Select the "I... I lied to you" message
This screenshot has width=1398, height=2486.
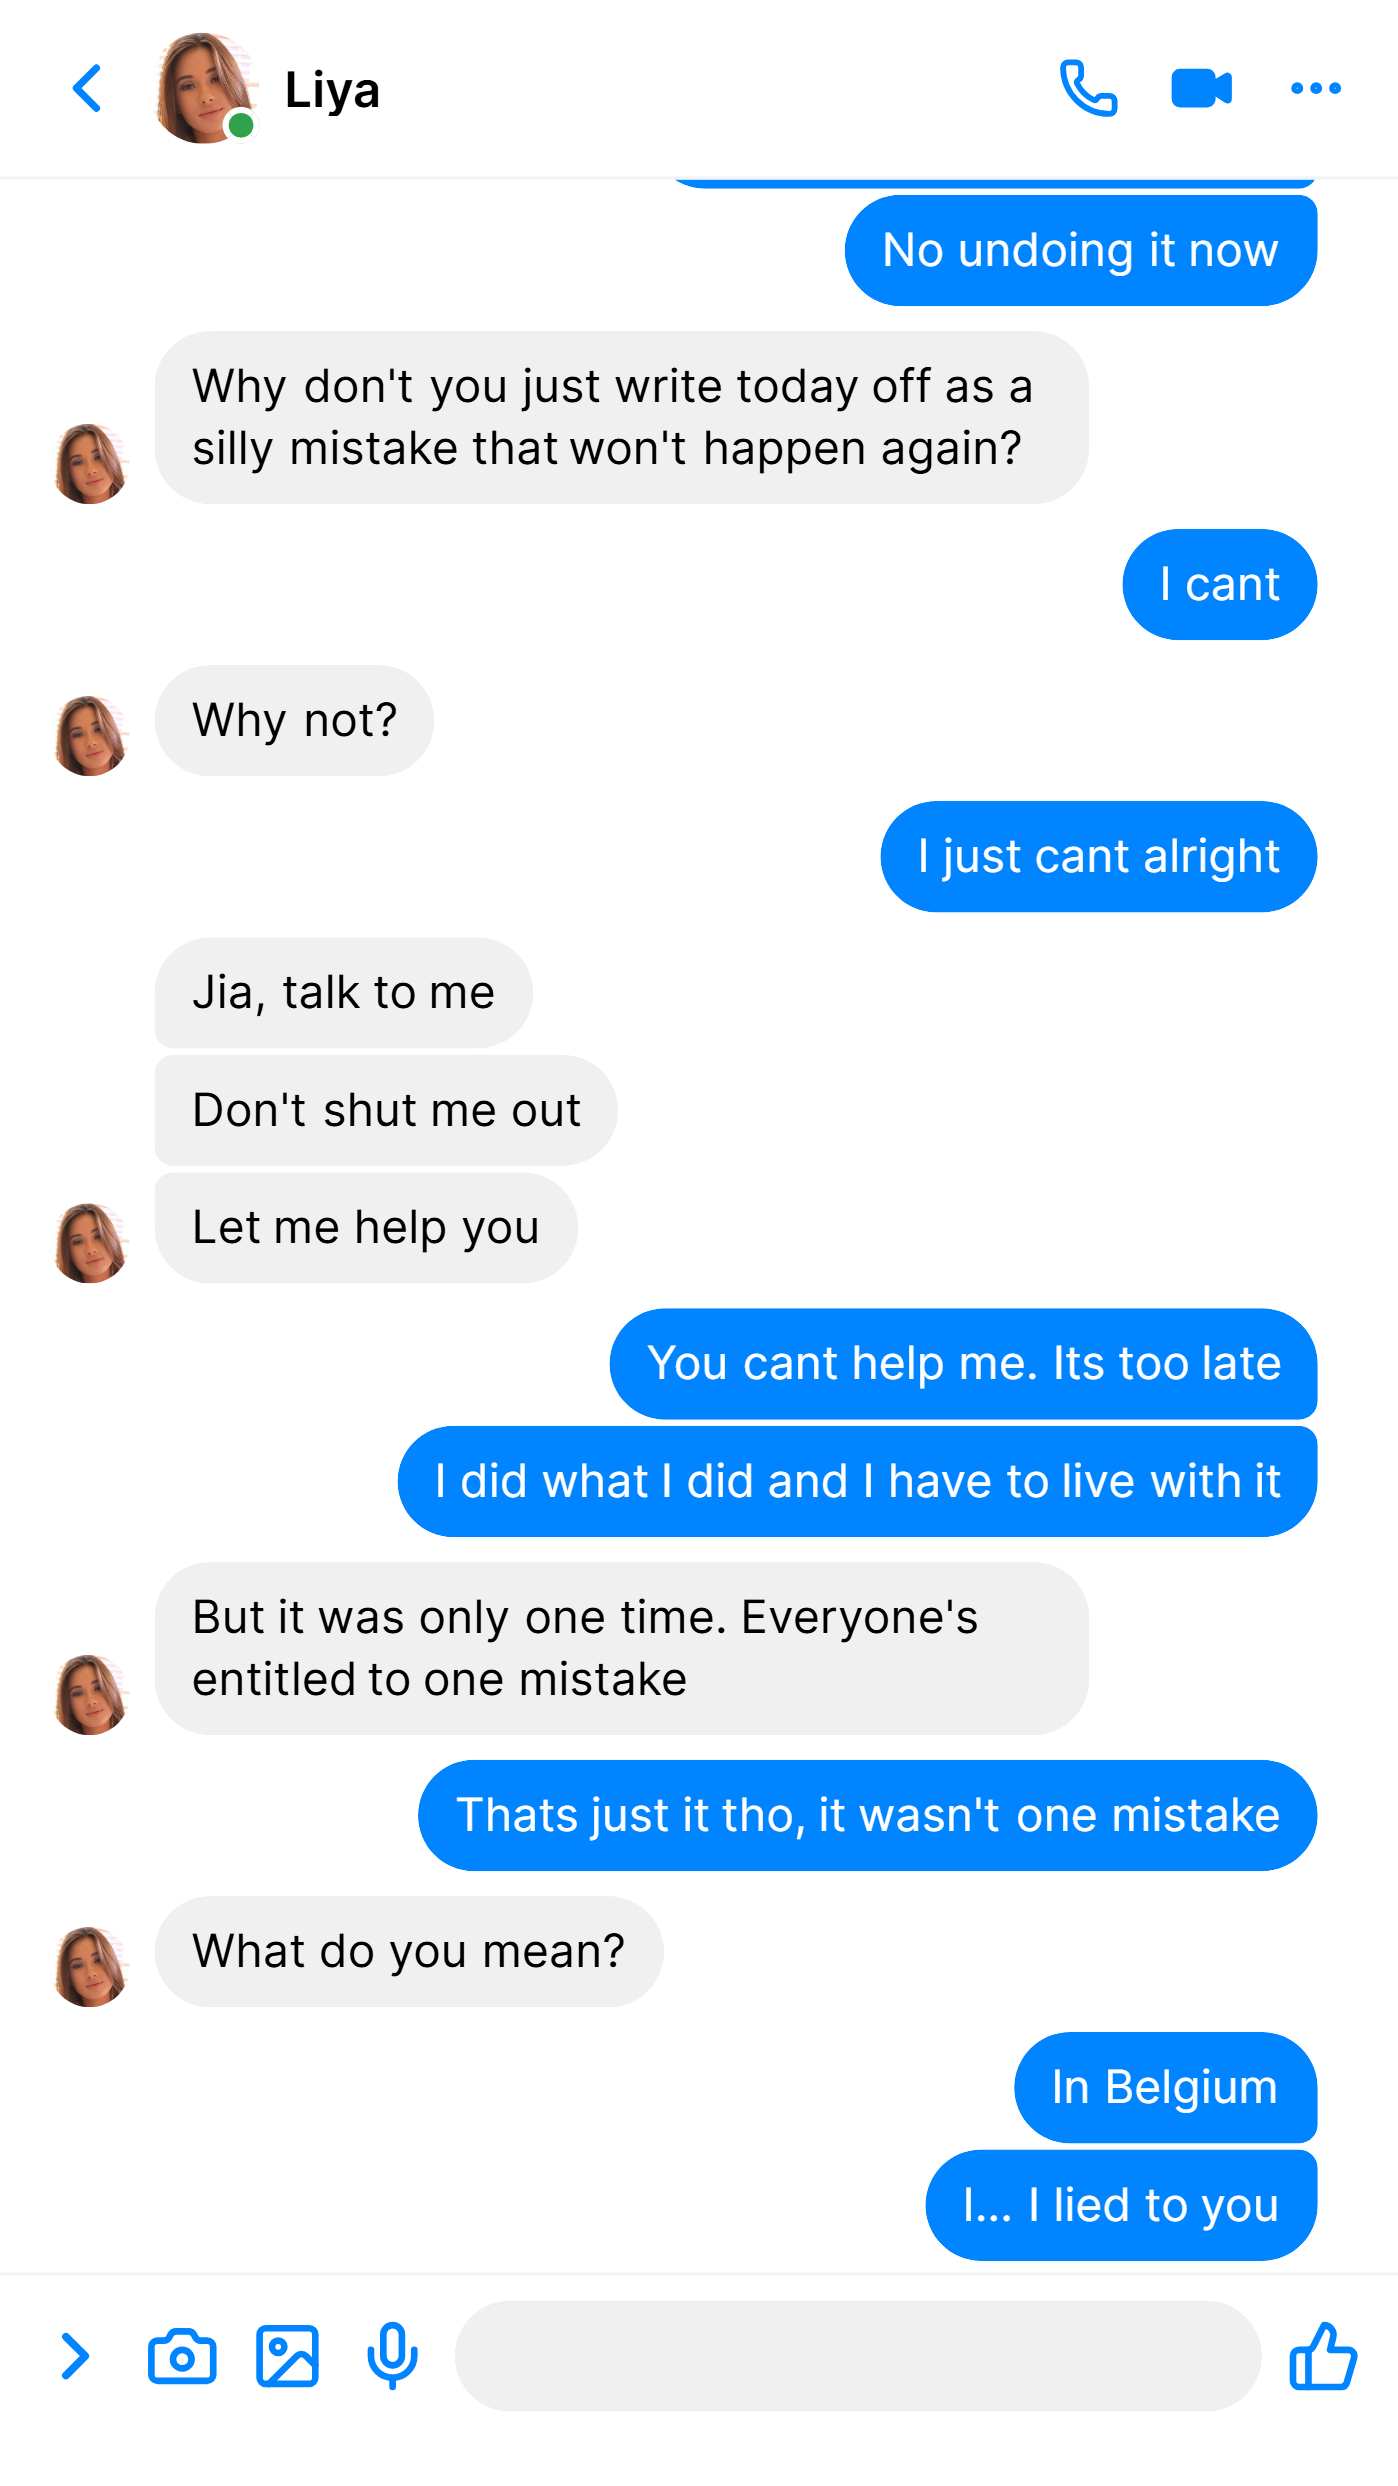(x=1121, y=2205)
